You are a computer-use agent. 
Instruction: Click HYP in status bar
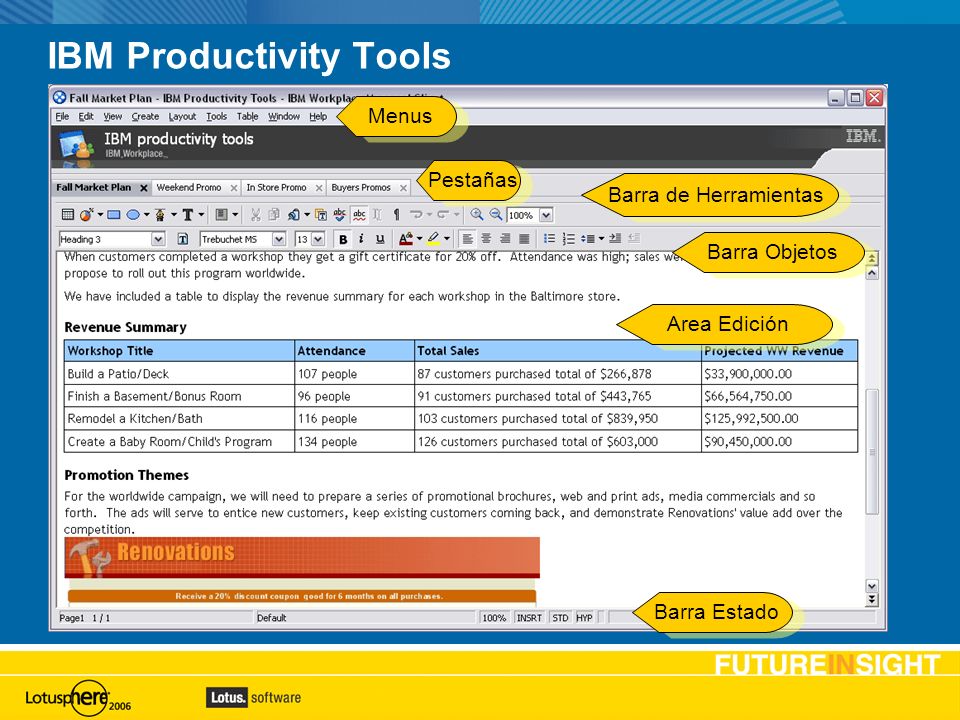point(584,618)
